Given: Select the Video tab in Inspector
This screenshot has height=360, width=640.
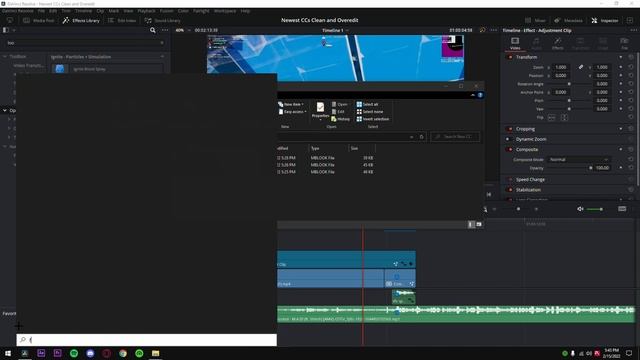Looking at the screenshot, I should (x=515, y=43).
